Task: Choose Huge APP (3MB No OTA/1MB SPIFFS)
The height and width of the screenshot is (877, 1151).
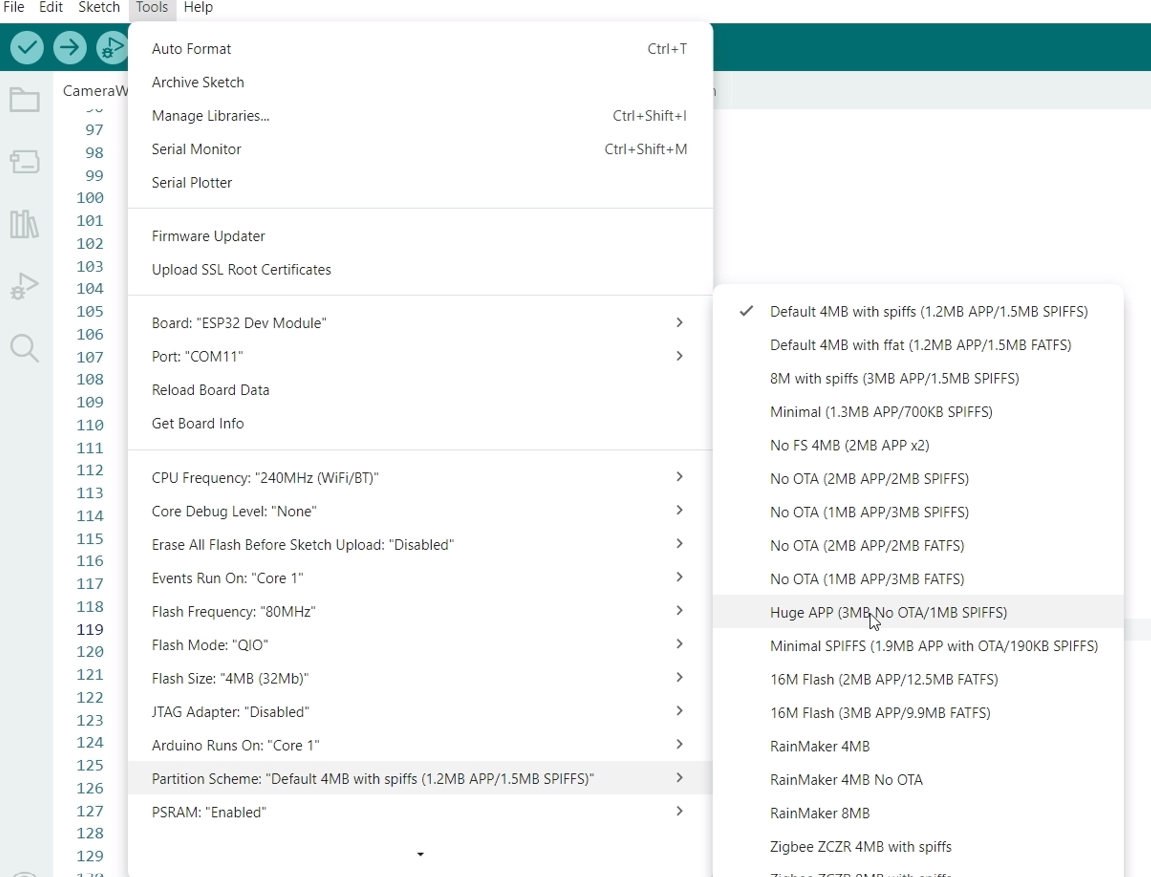Action: pyautogui.click(x=888, y=613)
